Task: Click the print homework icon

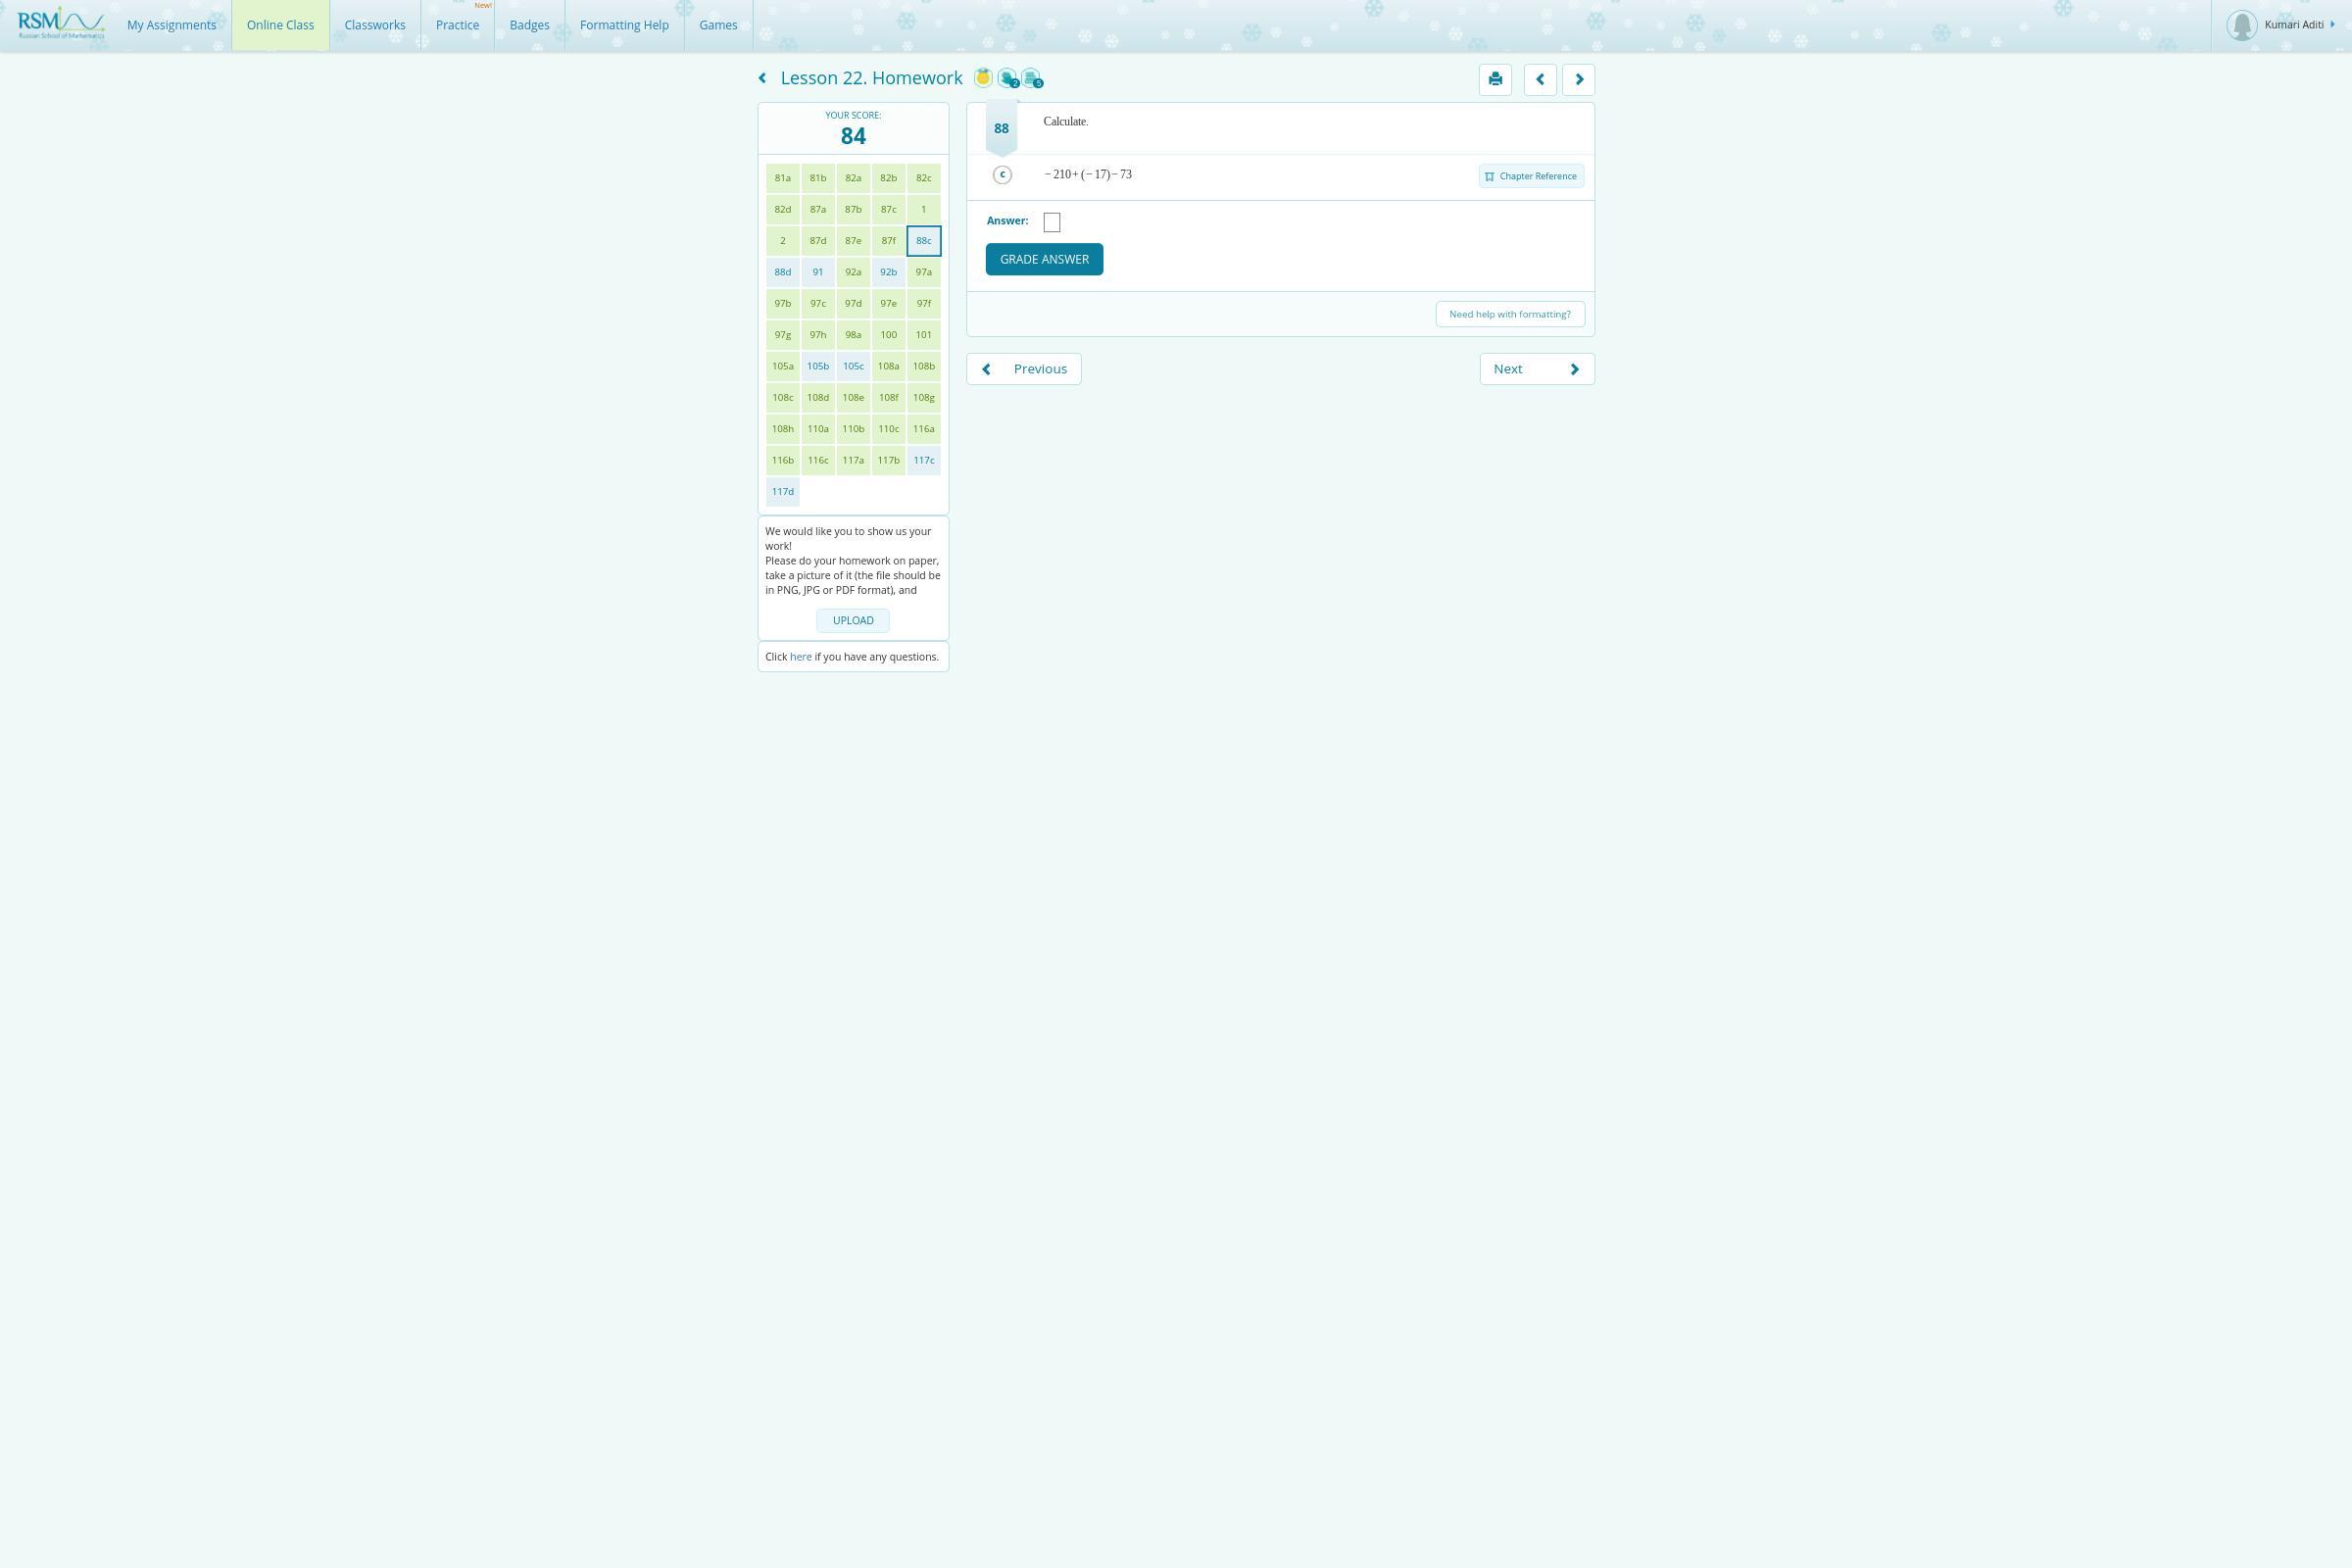Action: (x=1495, y=79)
